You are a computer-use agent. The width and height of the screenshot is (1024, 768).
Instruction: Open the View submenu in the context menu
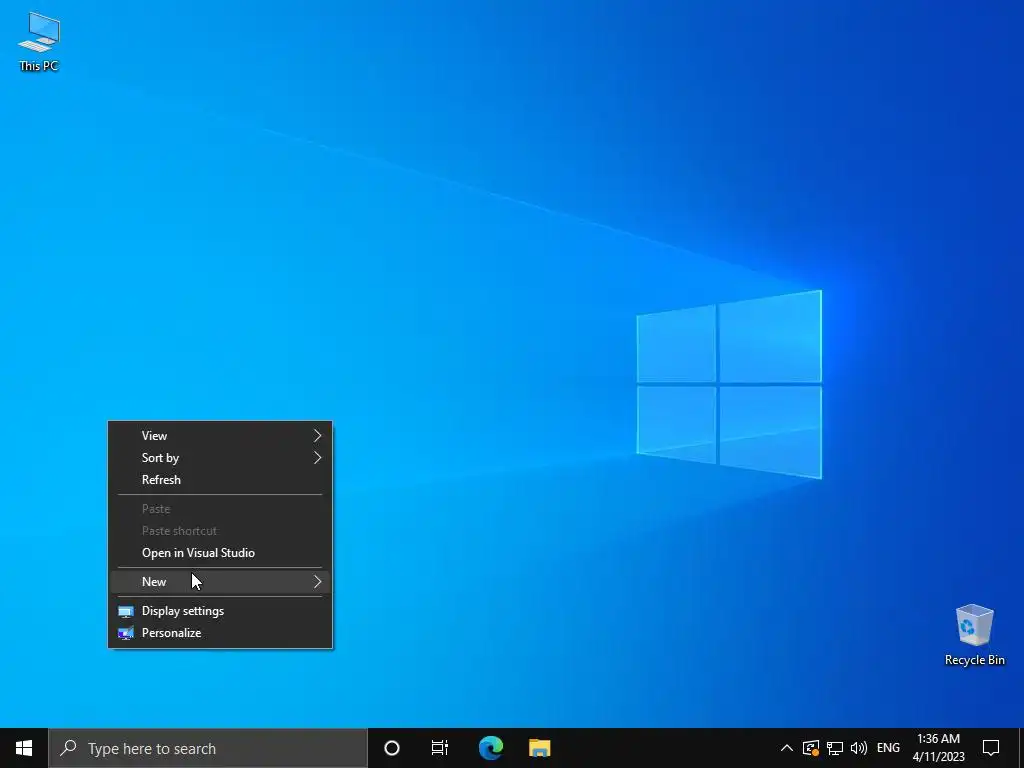click(x=220, y=436)
